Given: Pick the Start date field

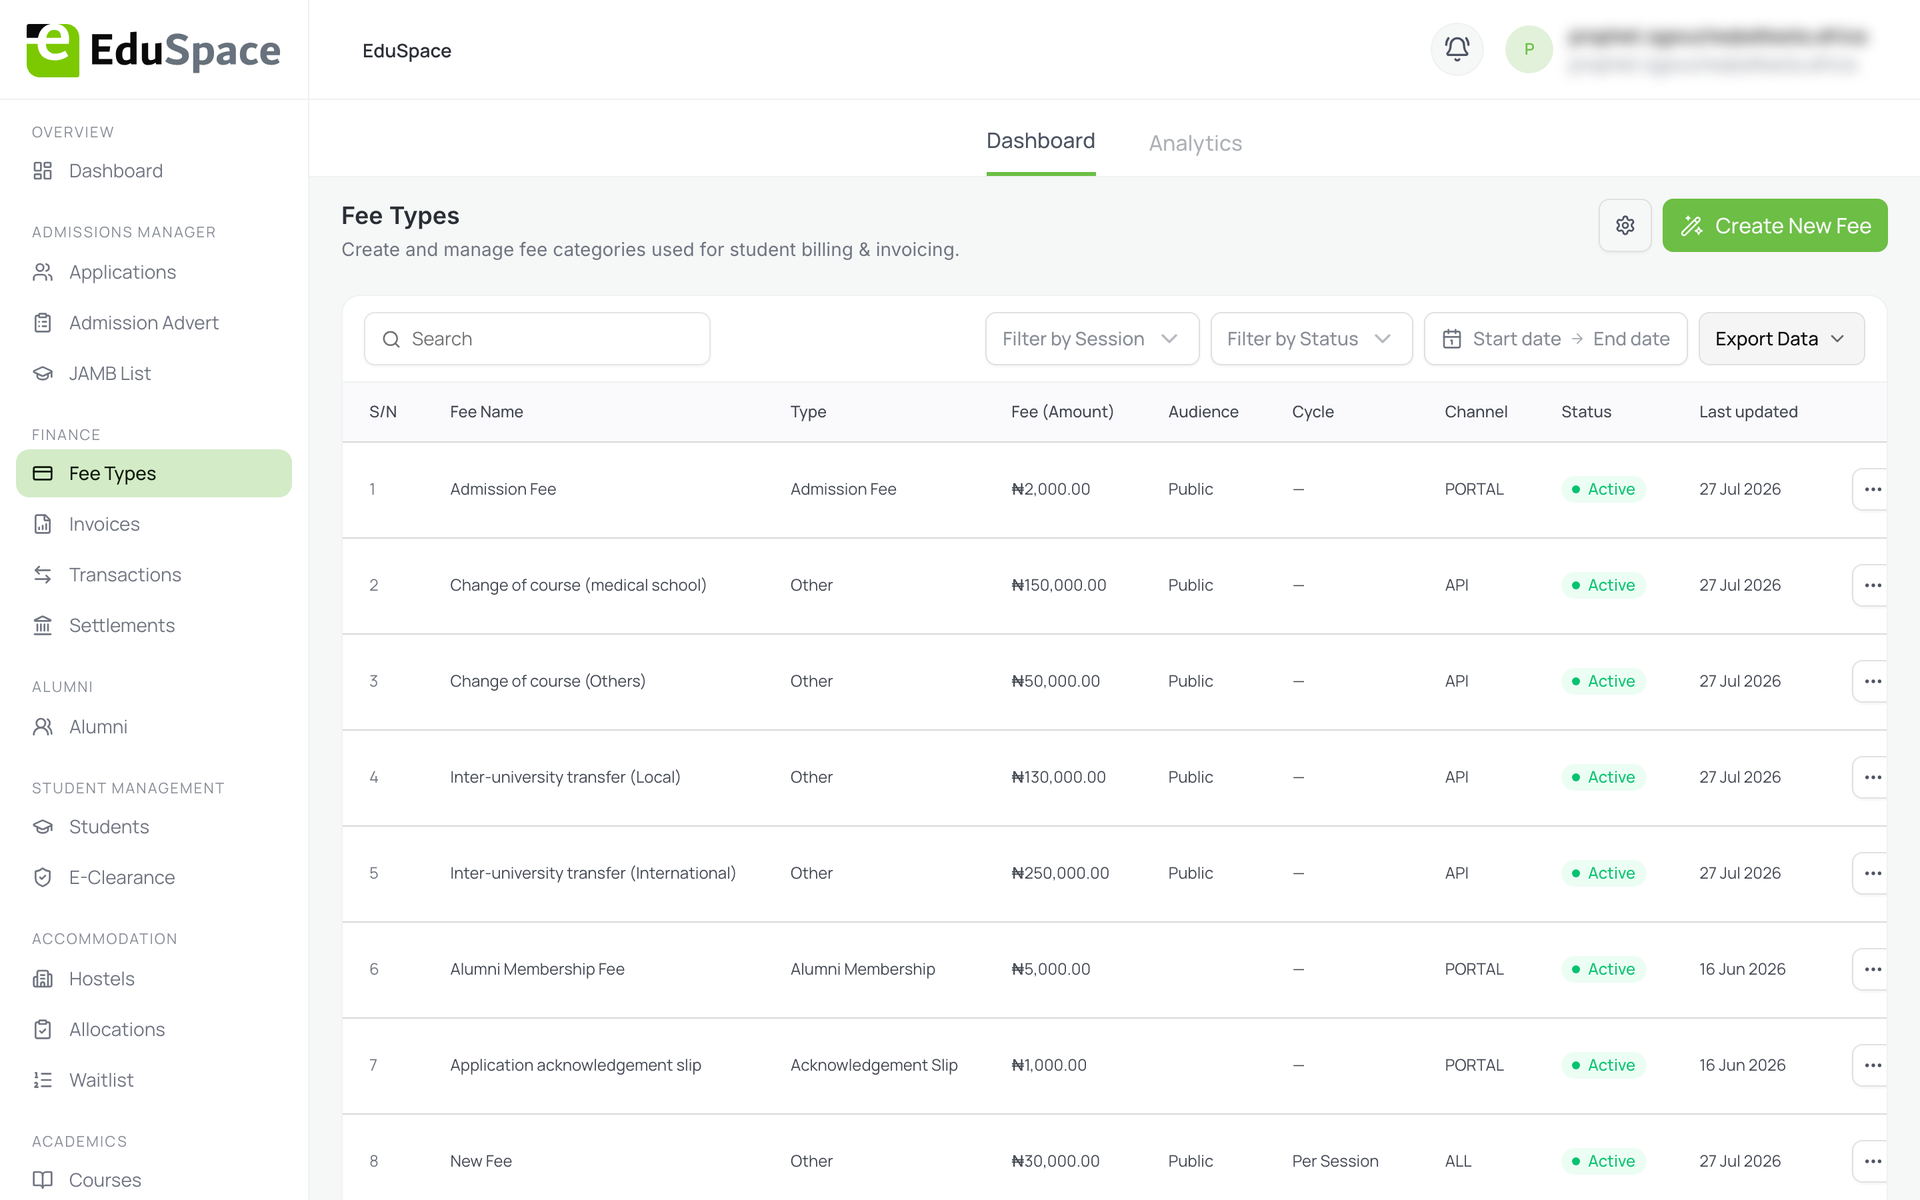Looking at the screenshot, I should pyautogui.click(x=1516, y=339).
